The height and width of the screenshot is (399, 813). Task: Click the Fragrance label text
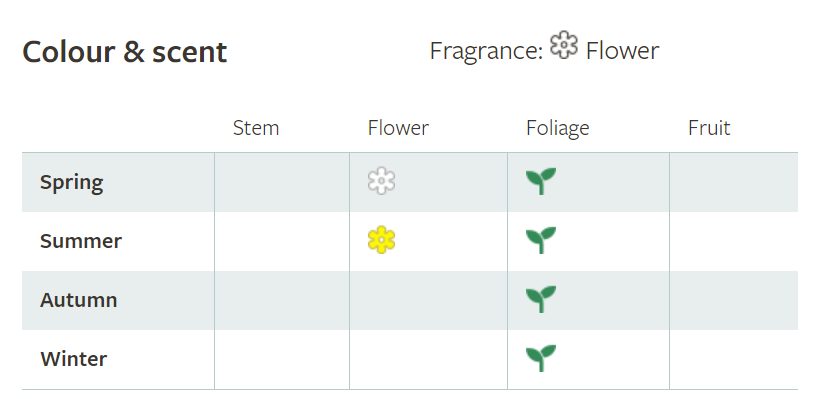coord(486,51)
